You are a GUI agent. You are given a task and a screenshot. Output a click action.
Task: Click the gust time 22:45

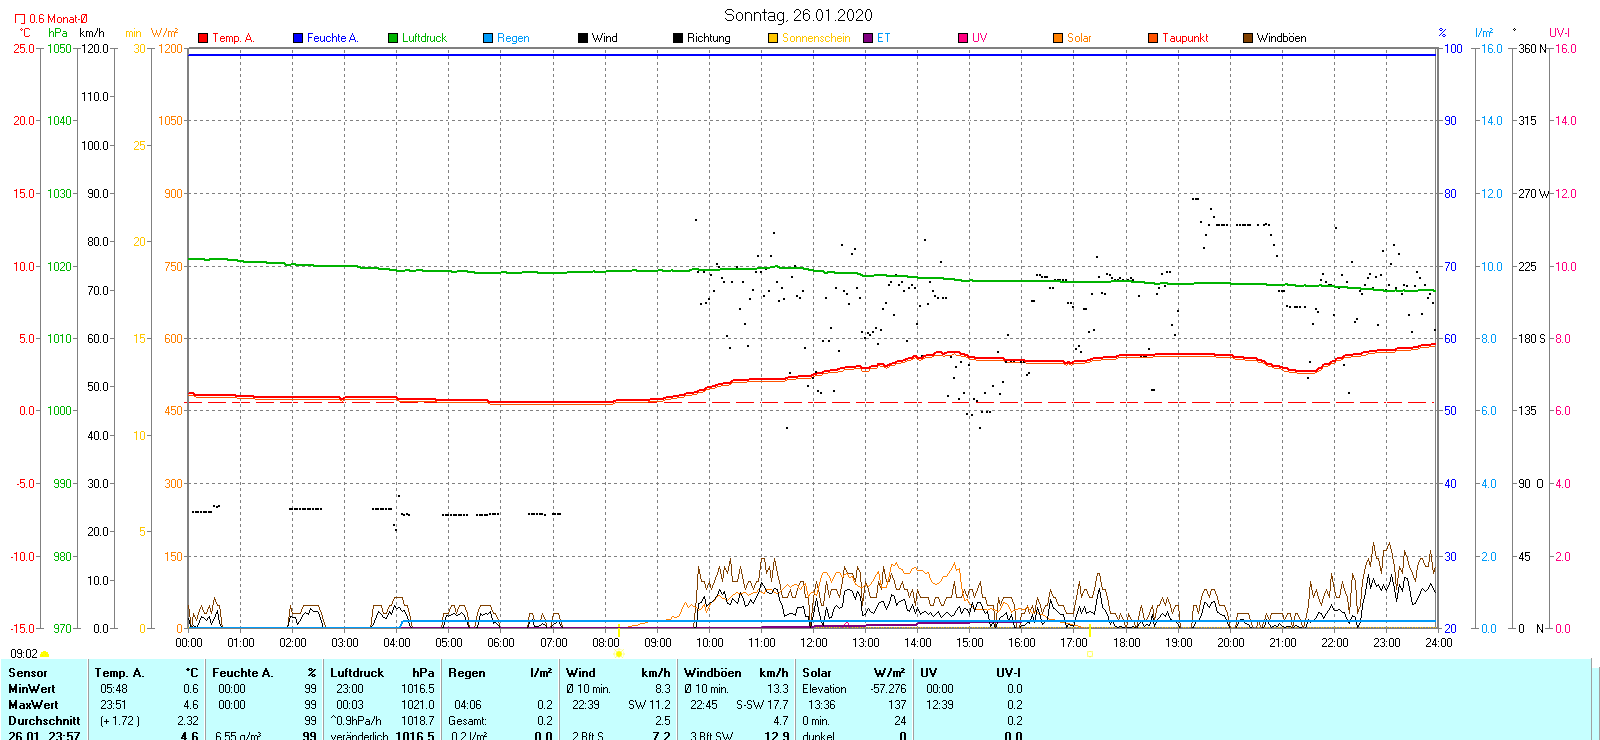tap(704, 705)
